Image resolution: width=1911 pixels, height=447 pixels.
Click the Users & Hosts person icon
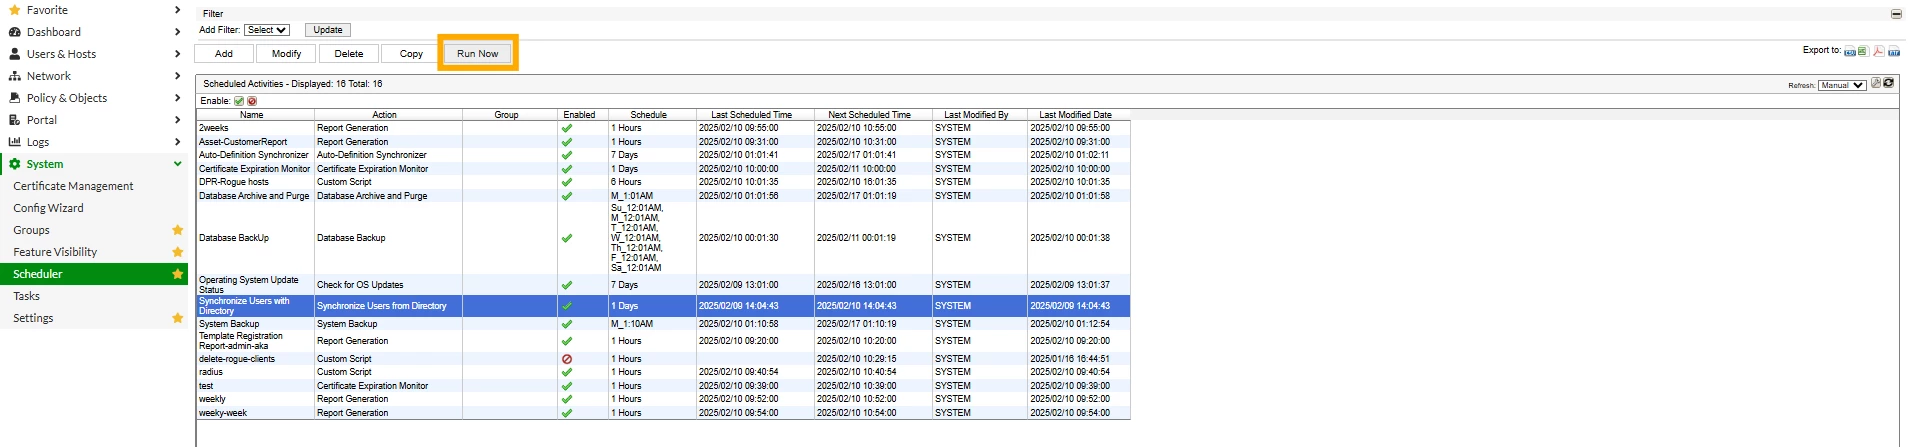[x=15, y=54]
